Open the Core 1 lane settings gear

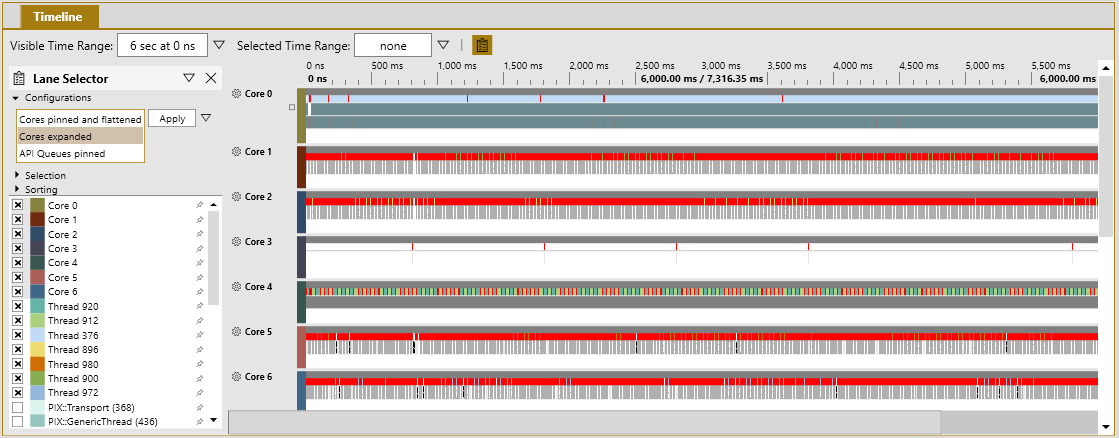pyautogui.click(x=236, y=152)
